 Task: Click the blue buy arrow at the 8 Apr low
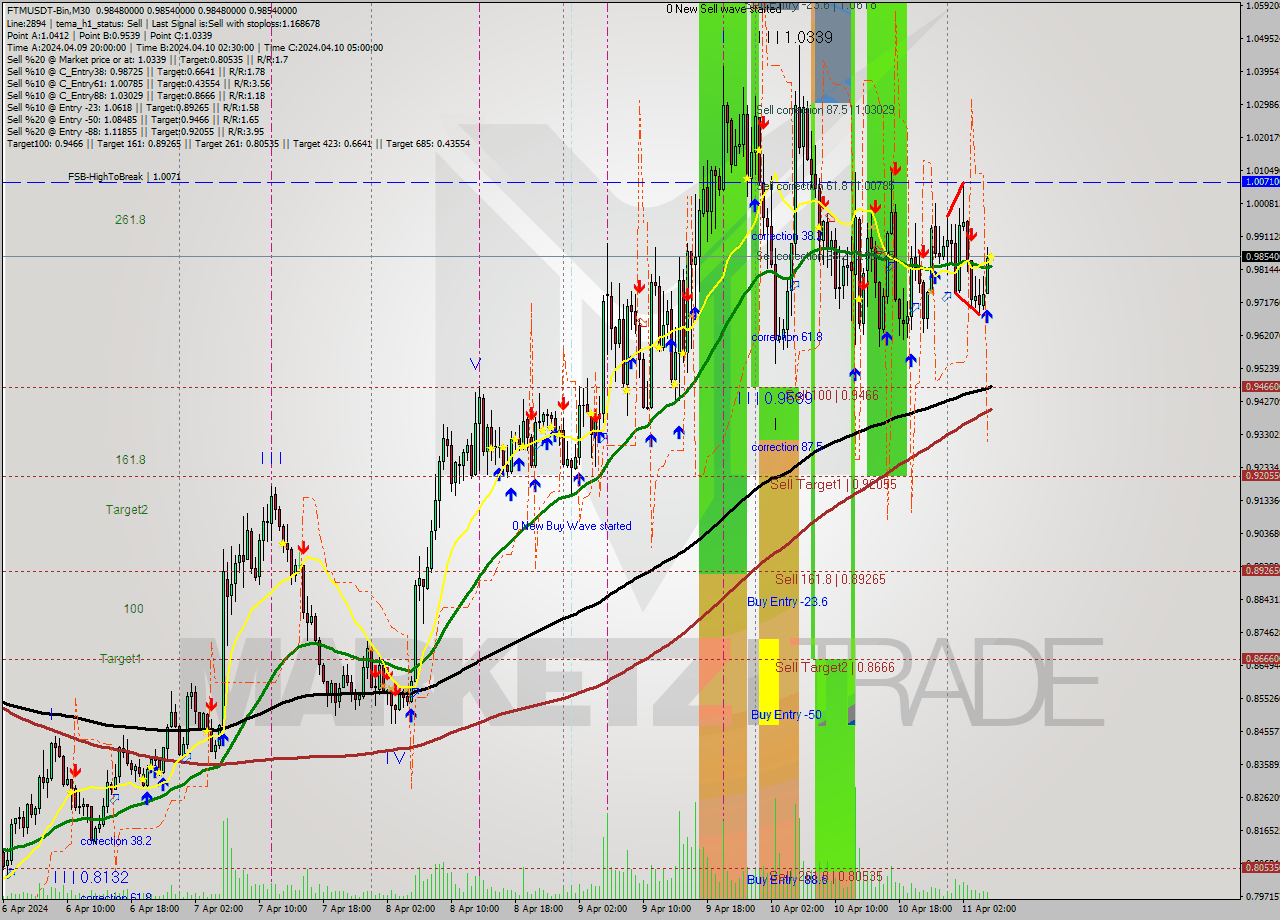click(411, 715)
